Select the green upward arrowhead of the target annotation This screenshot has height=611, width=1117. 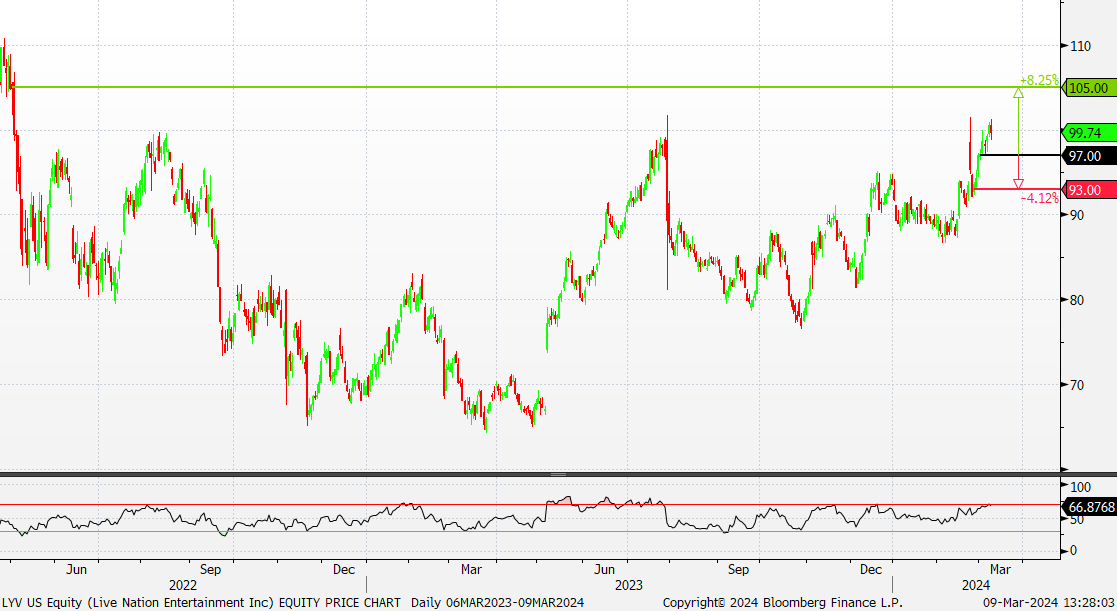tap(1018, 93)
